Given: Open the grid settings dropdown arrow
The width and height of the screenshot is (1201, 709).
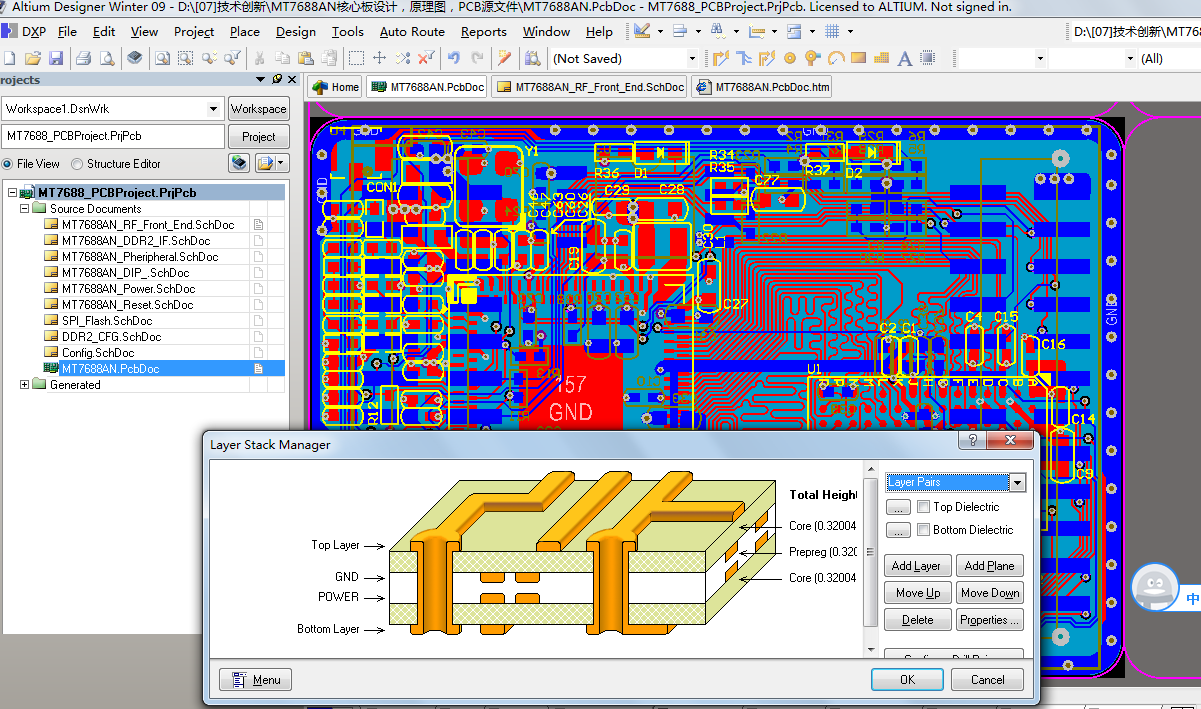Looking at the screenshot, I should coord(848,32).
